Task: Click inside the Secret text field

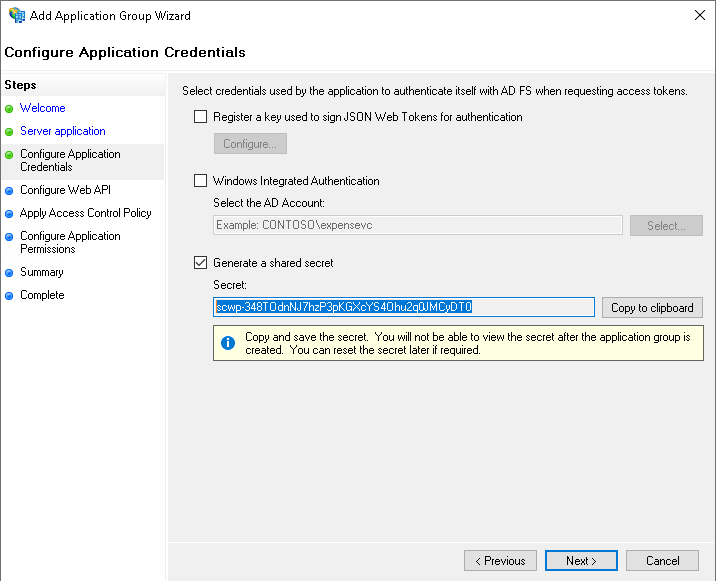Action: coord(404,307)
